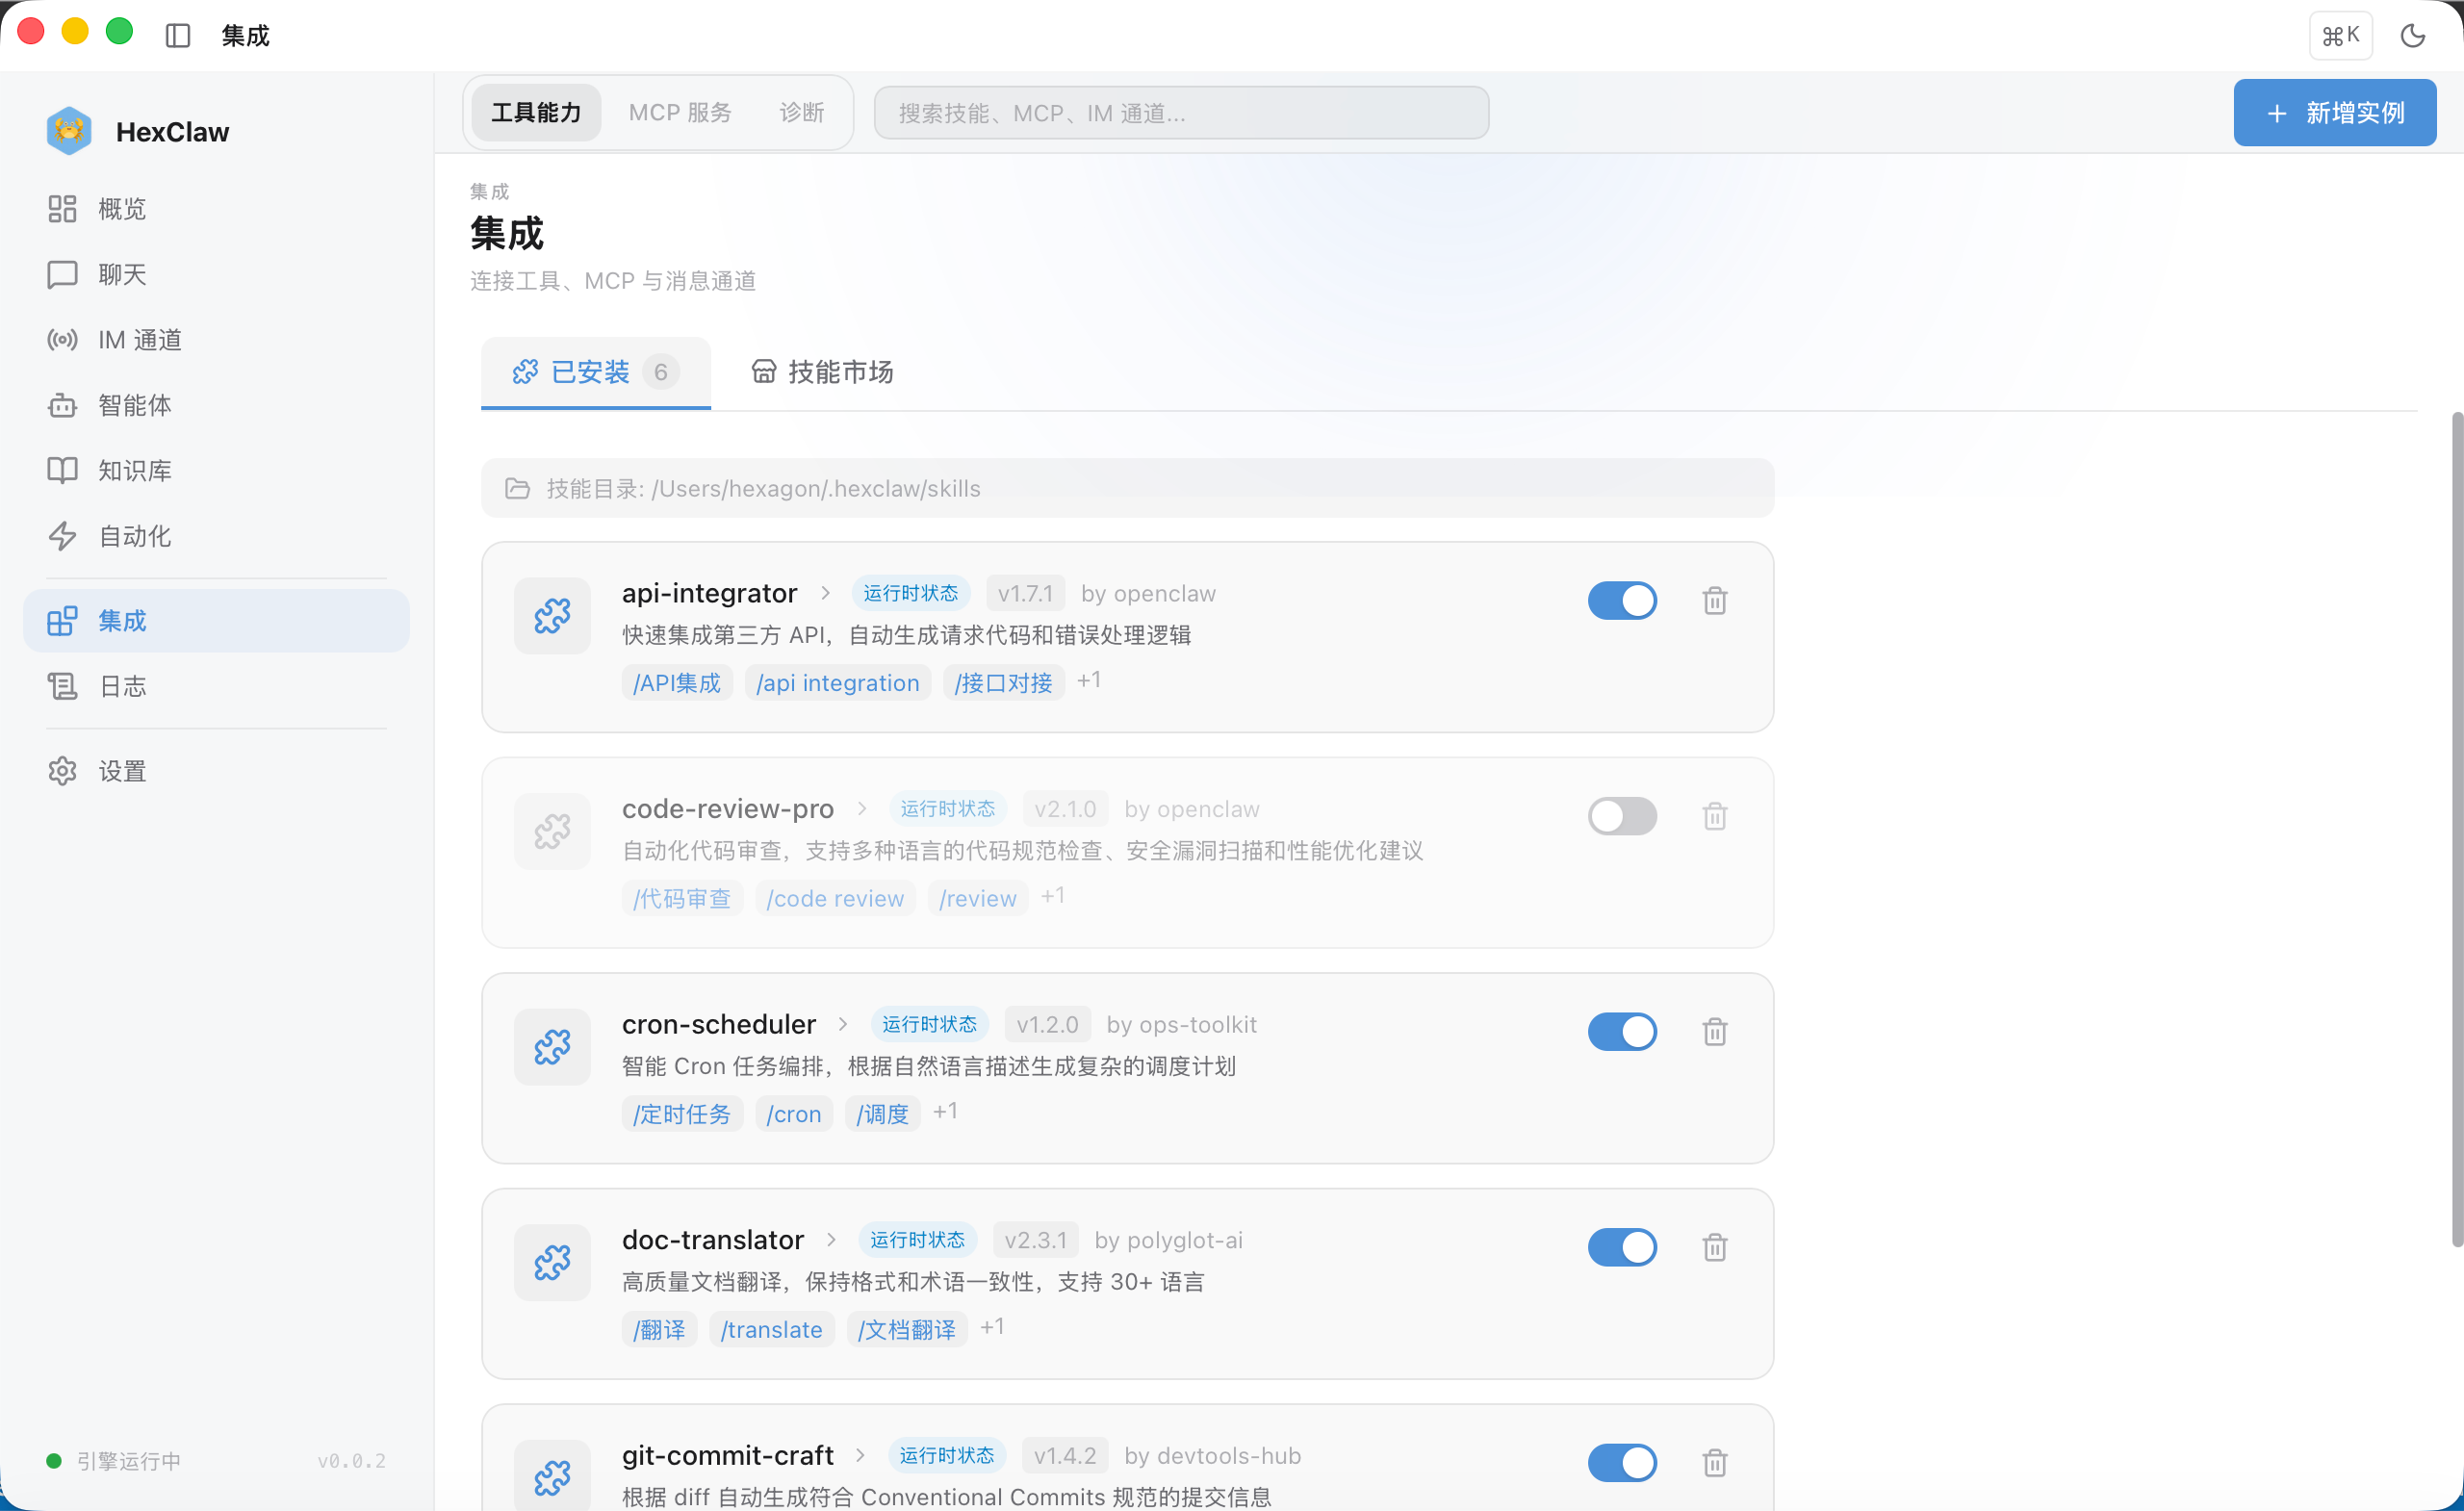Click the /api integration tag
Screen dimensions: 2464x1511
pyautogui.click(x=838, y=683)
